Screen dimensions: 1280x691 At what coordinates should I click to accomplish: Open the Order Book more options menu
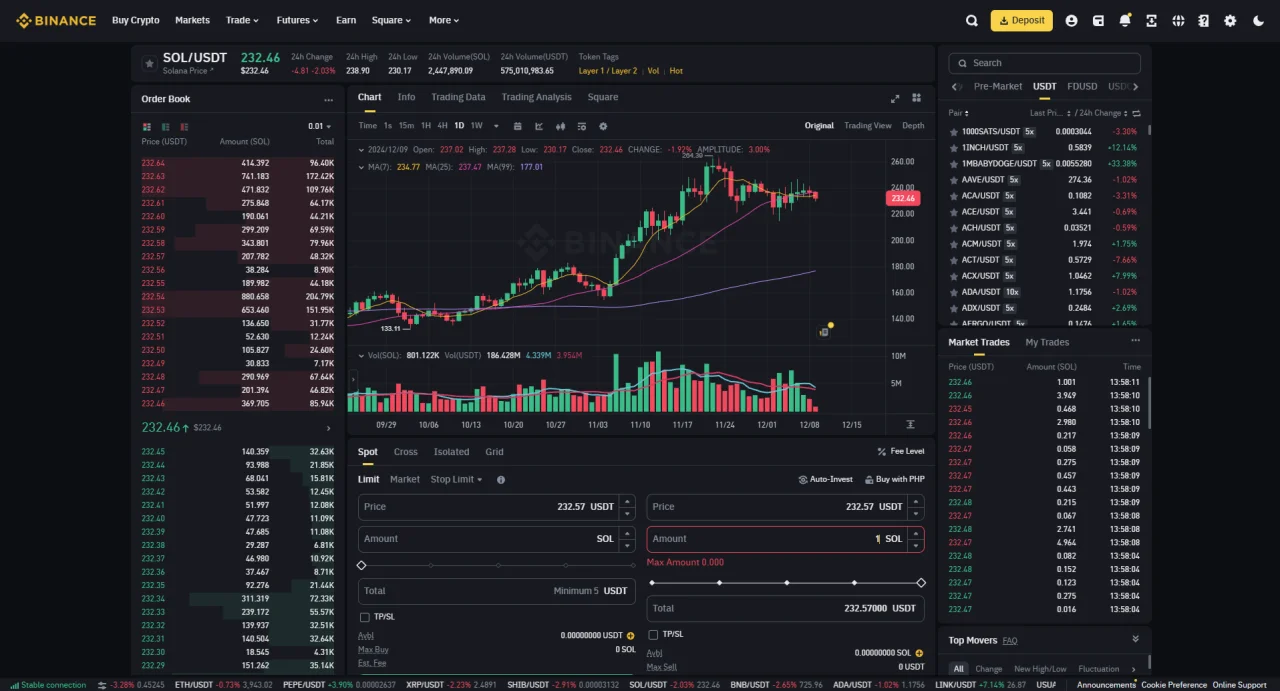[328, 100]
